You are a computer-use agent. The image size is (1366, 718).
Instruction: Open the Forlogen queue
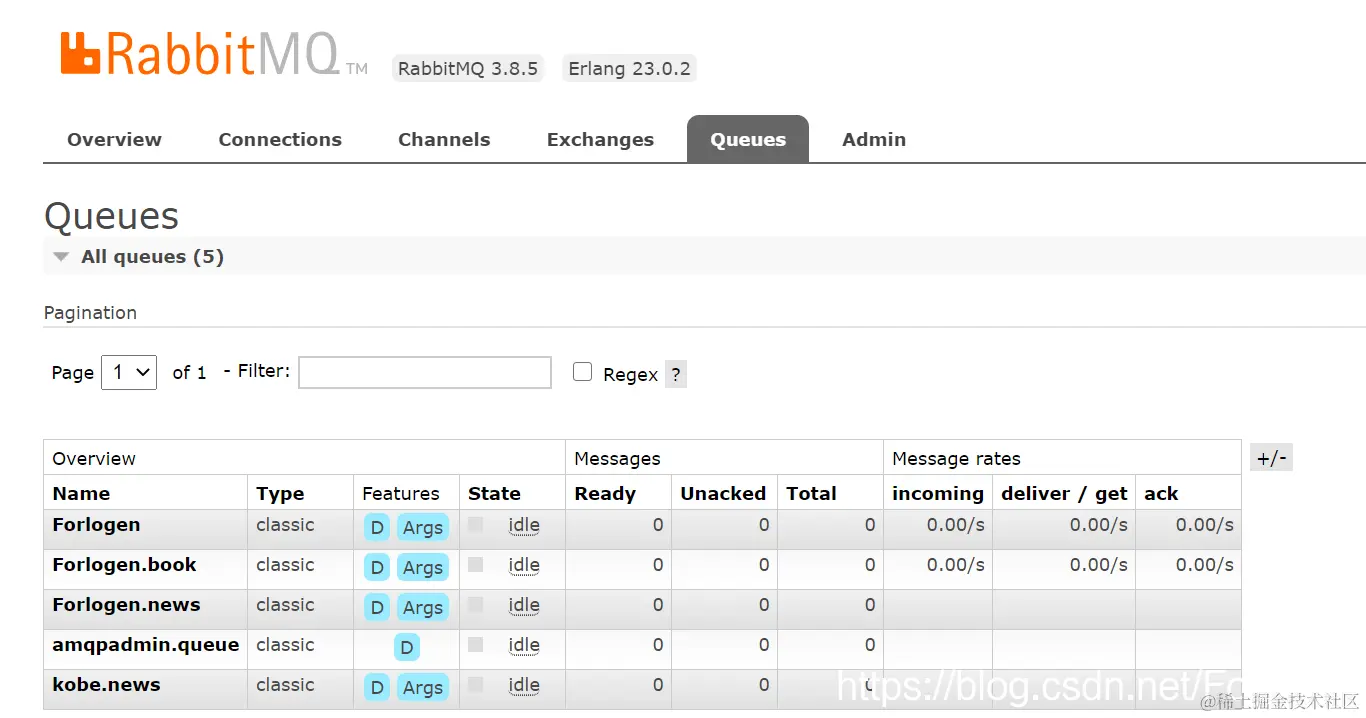(96, 525)
